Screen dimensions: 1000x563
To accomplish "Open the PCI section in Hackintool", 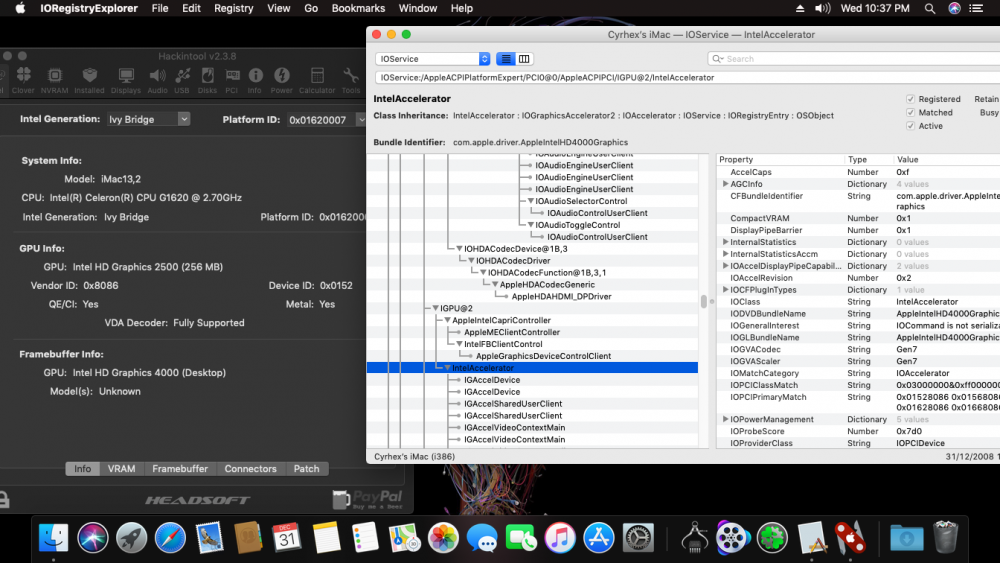I will [232, 80].
